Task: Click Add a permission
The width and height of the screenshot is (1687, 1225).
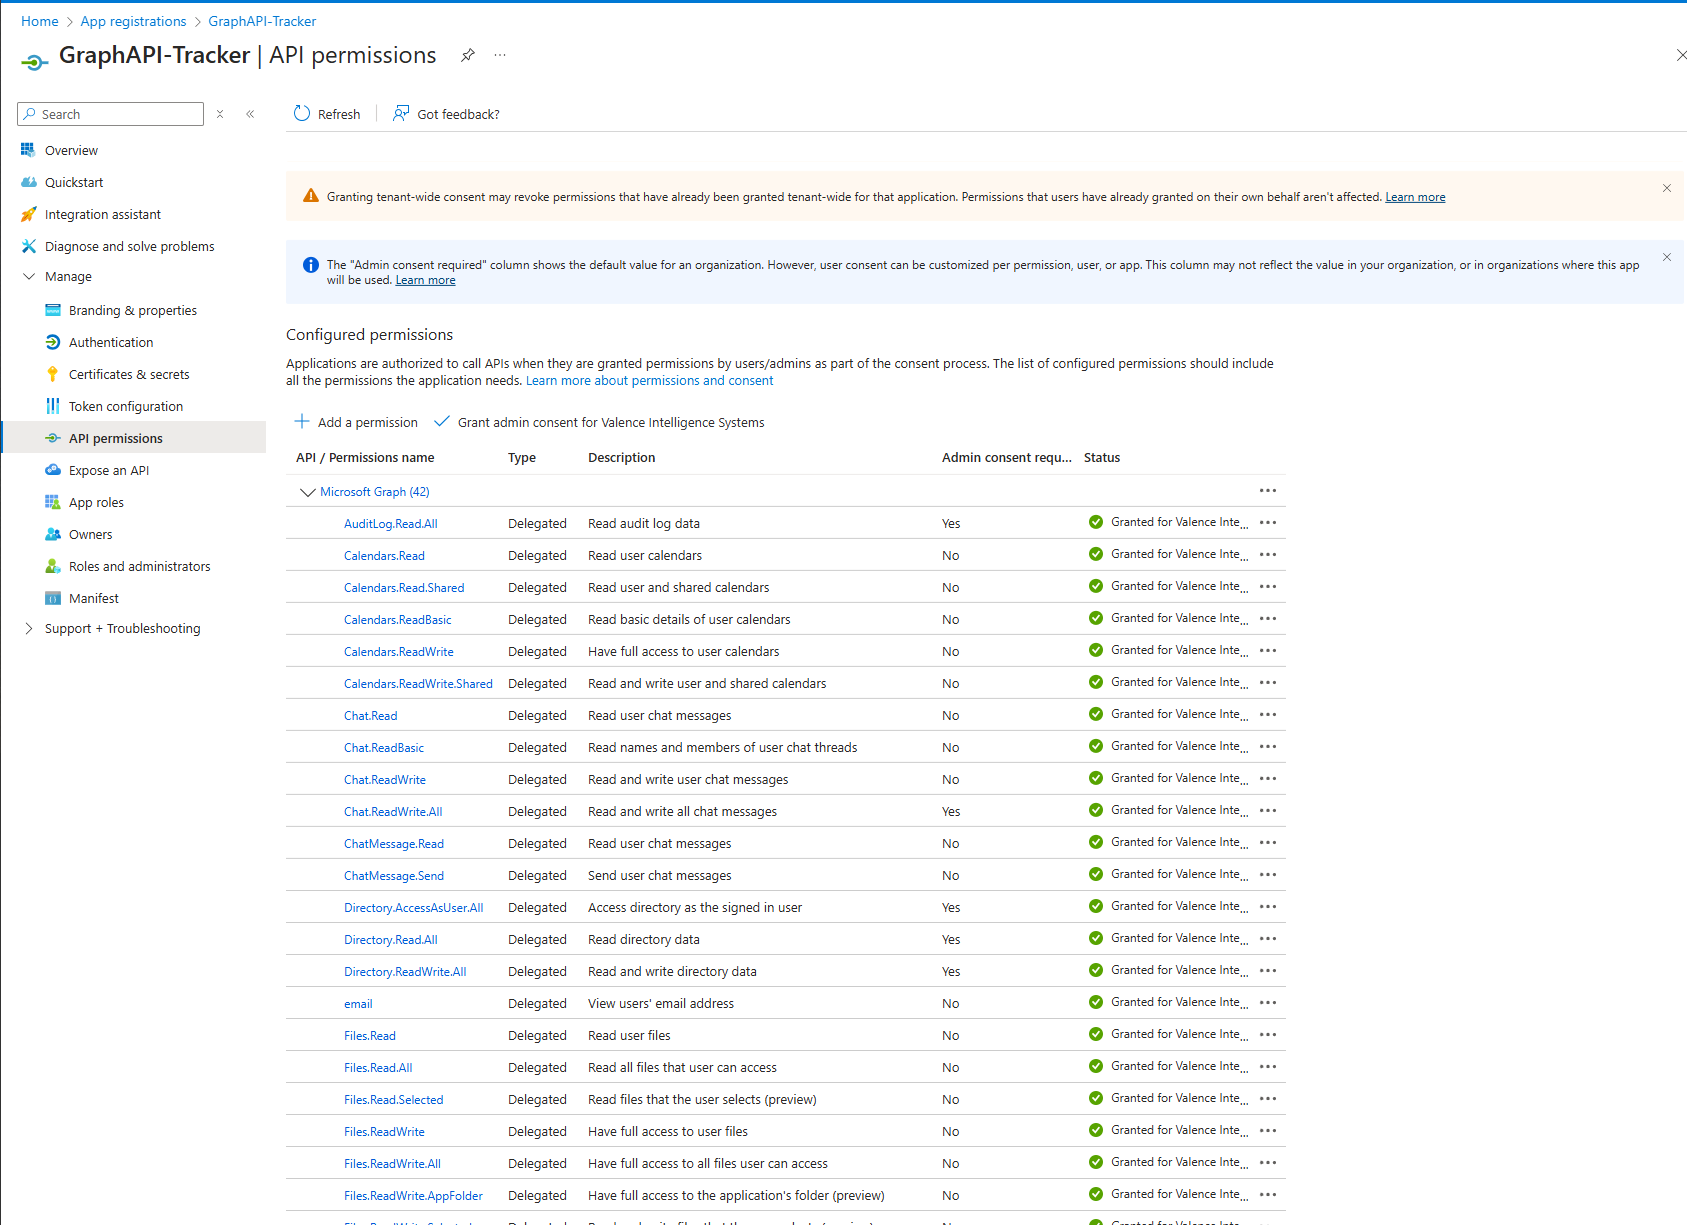Action: coord(356,422)
